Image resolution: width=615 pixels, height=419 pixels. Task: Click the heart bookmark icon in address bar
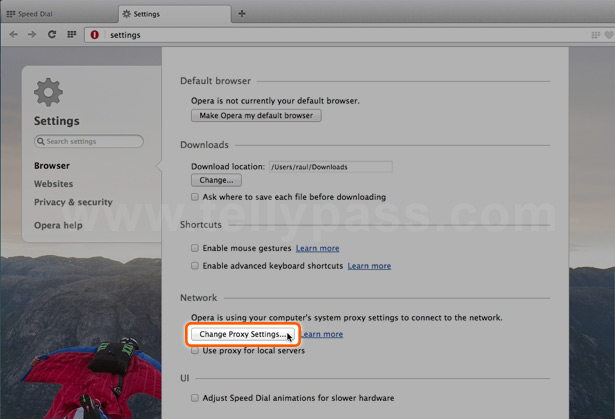609,35
